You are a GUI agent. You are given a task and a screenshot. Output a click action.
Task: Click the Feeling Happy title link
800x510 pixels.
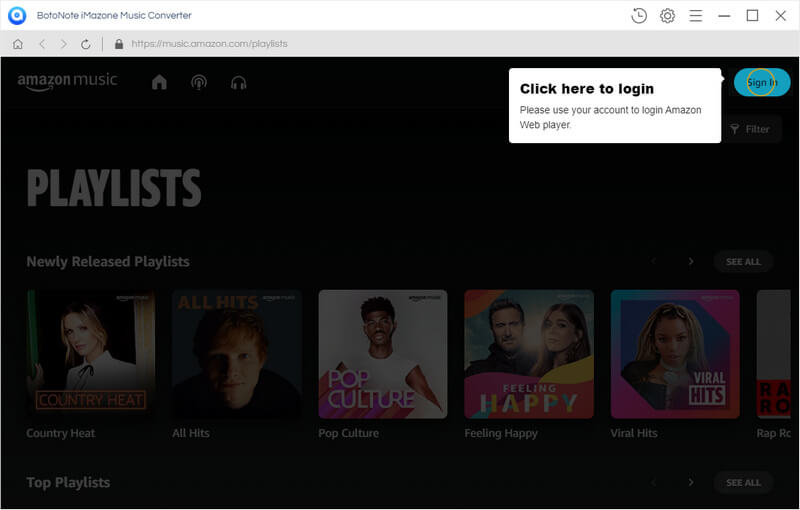click(501, 434)
